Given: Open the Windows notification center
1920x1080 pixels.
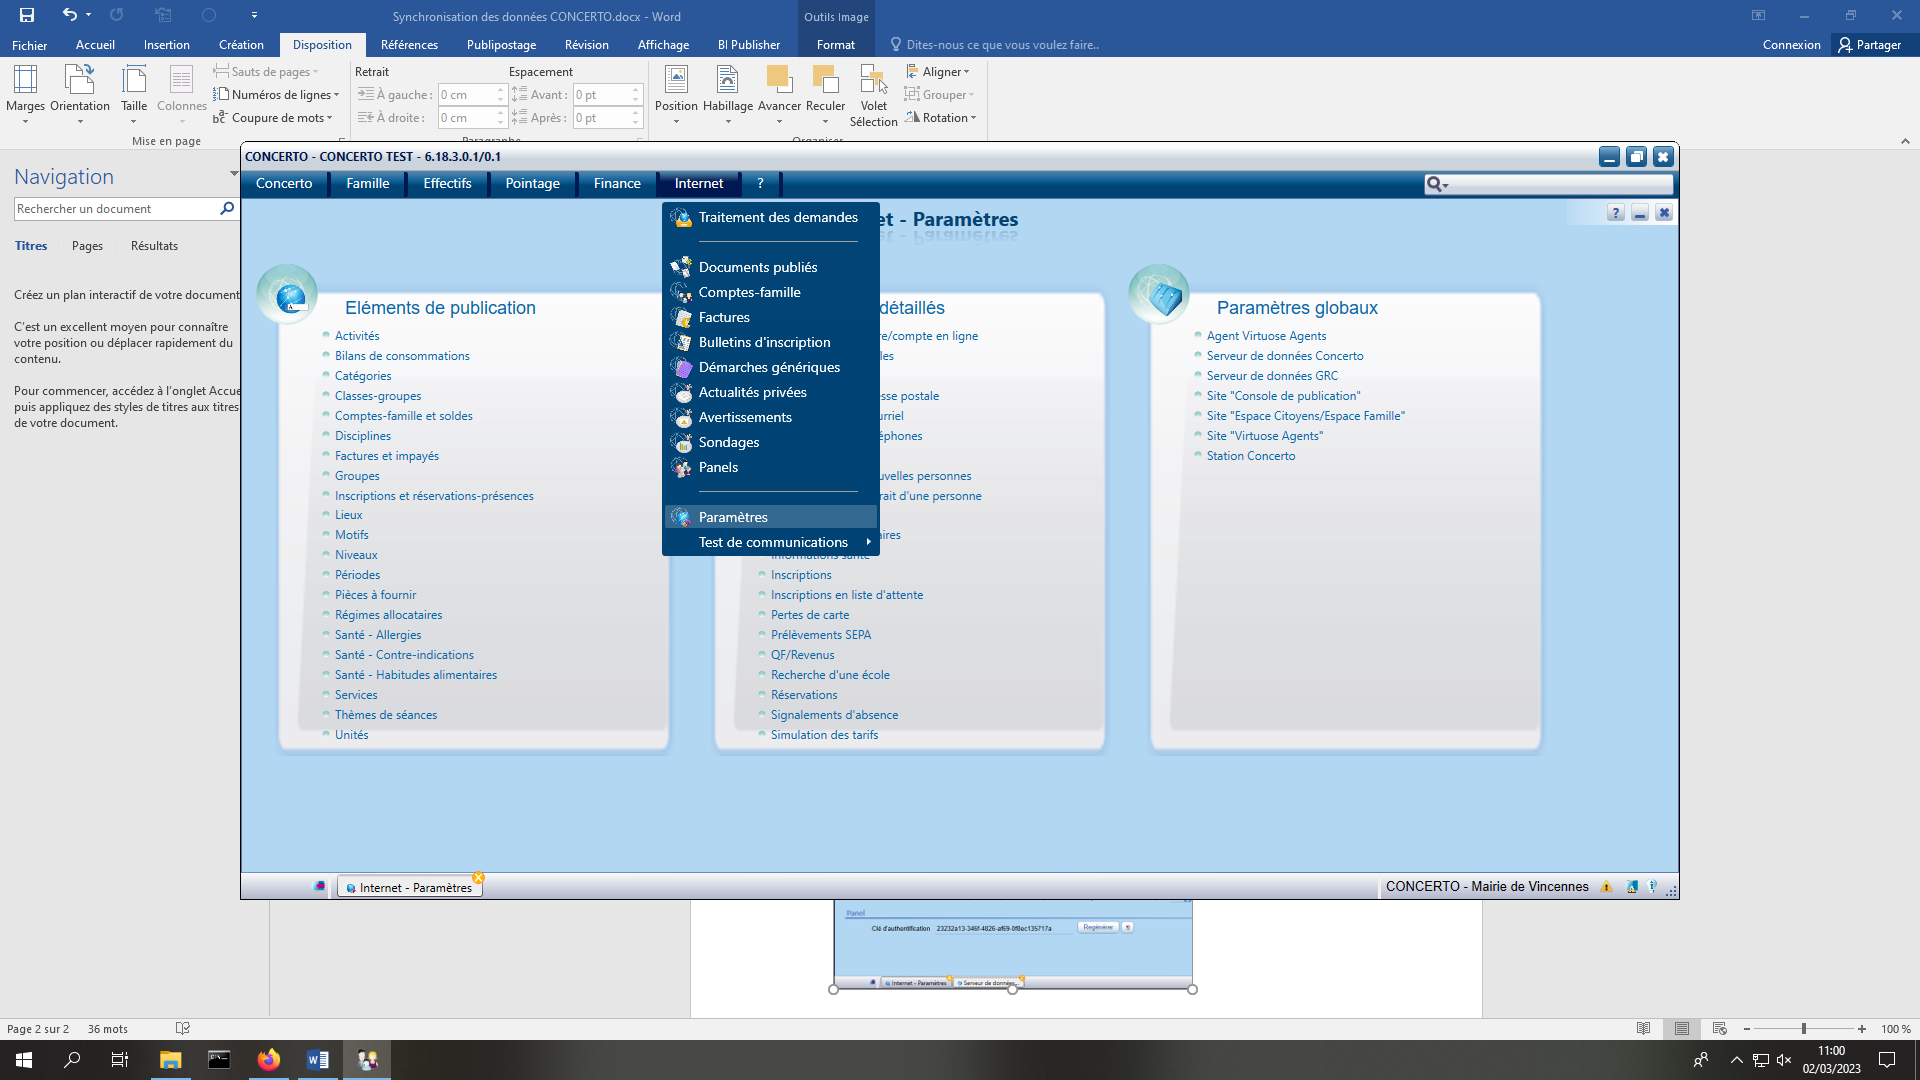Looking at the screenshot, I should pyautogui.click(x=1887, y=1060).
